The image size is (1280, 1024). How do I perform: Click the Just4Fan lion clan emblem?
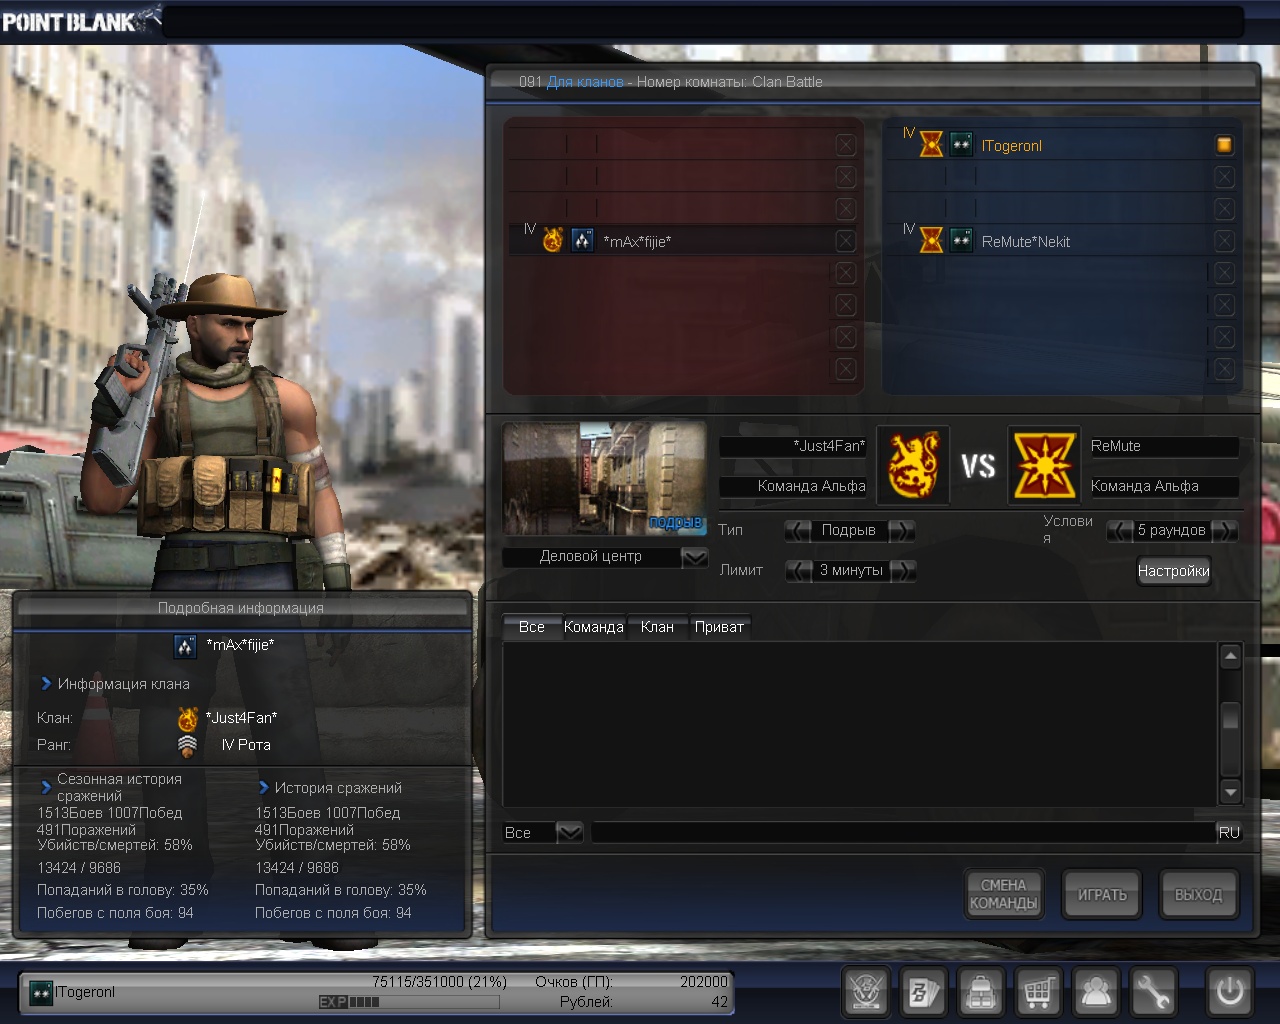coord(913,466)
